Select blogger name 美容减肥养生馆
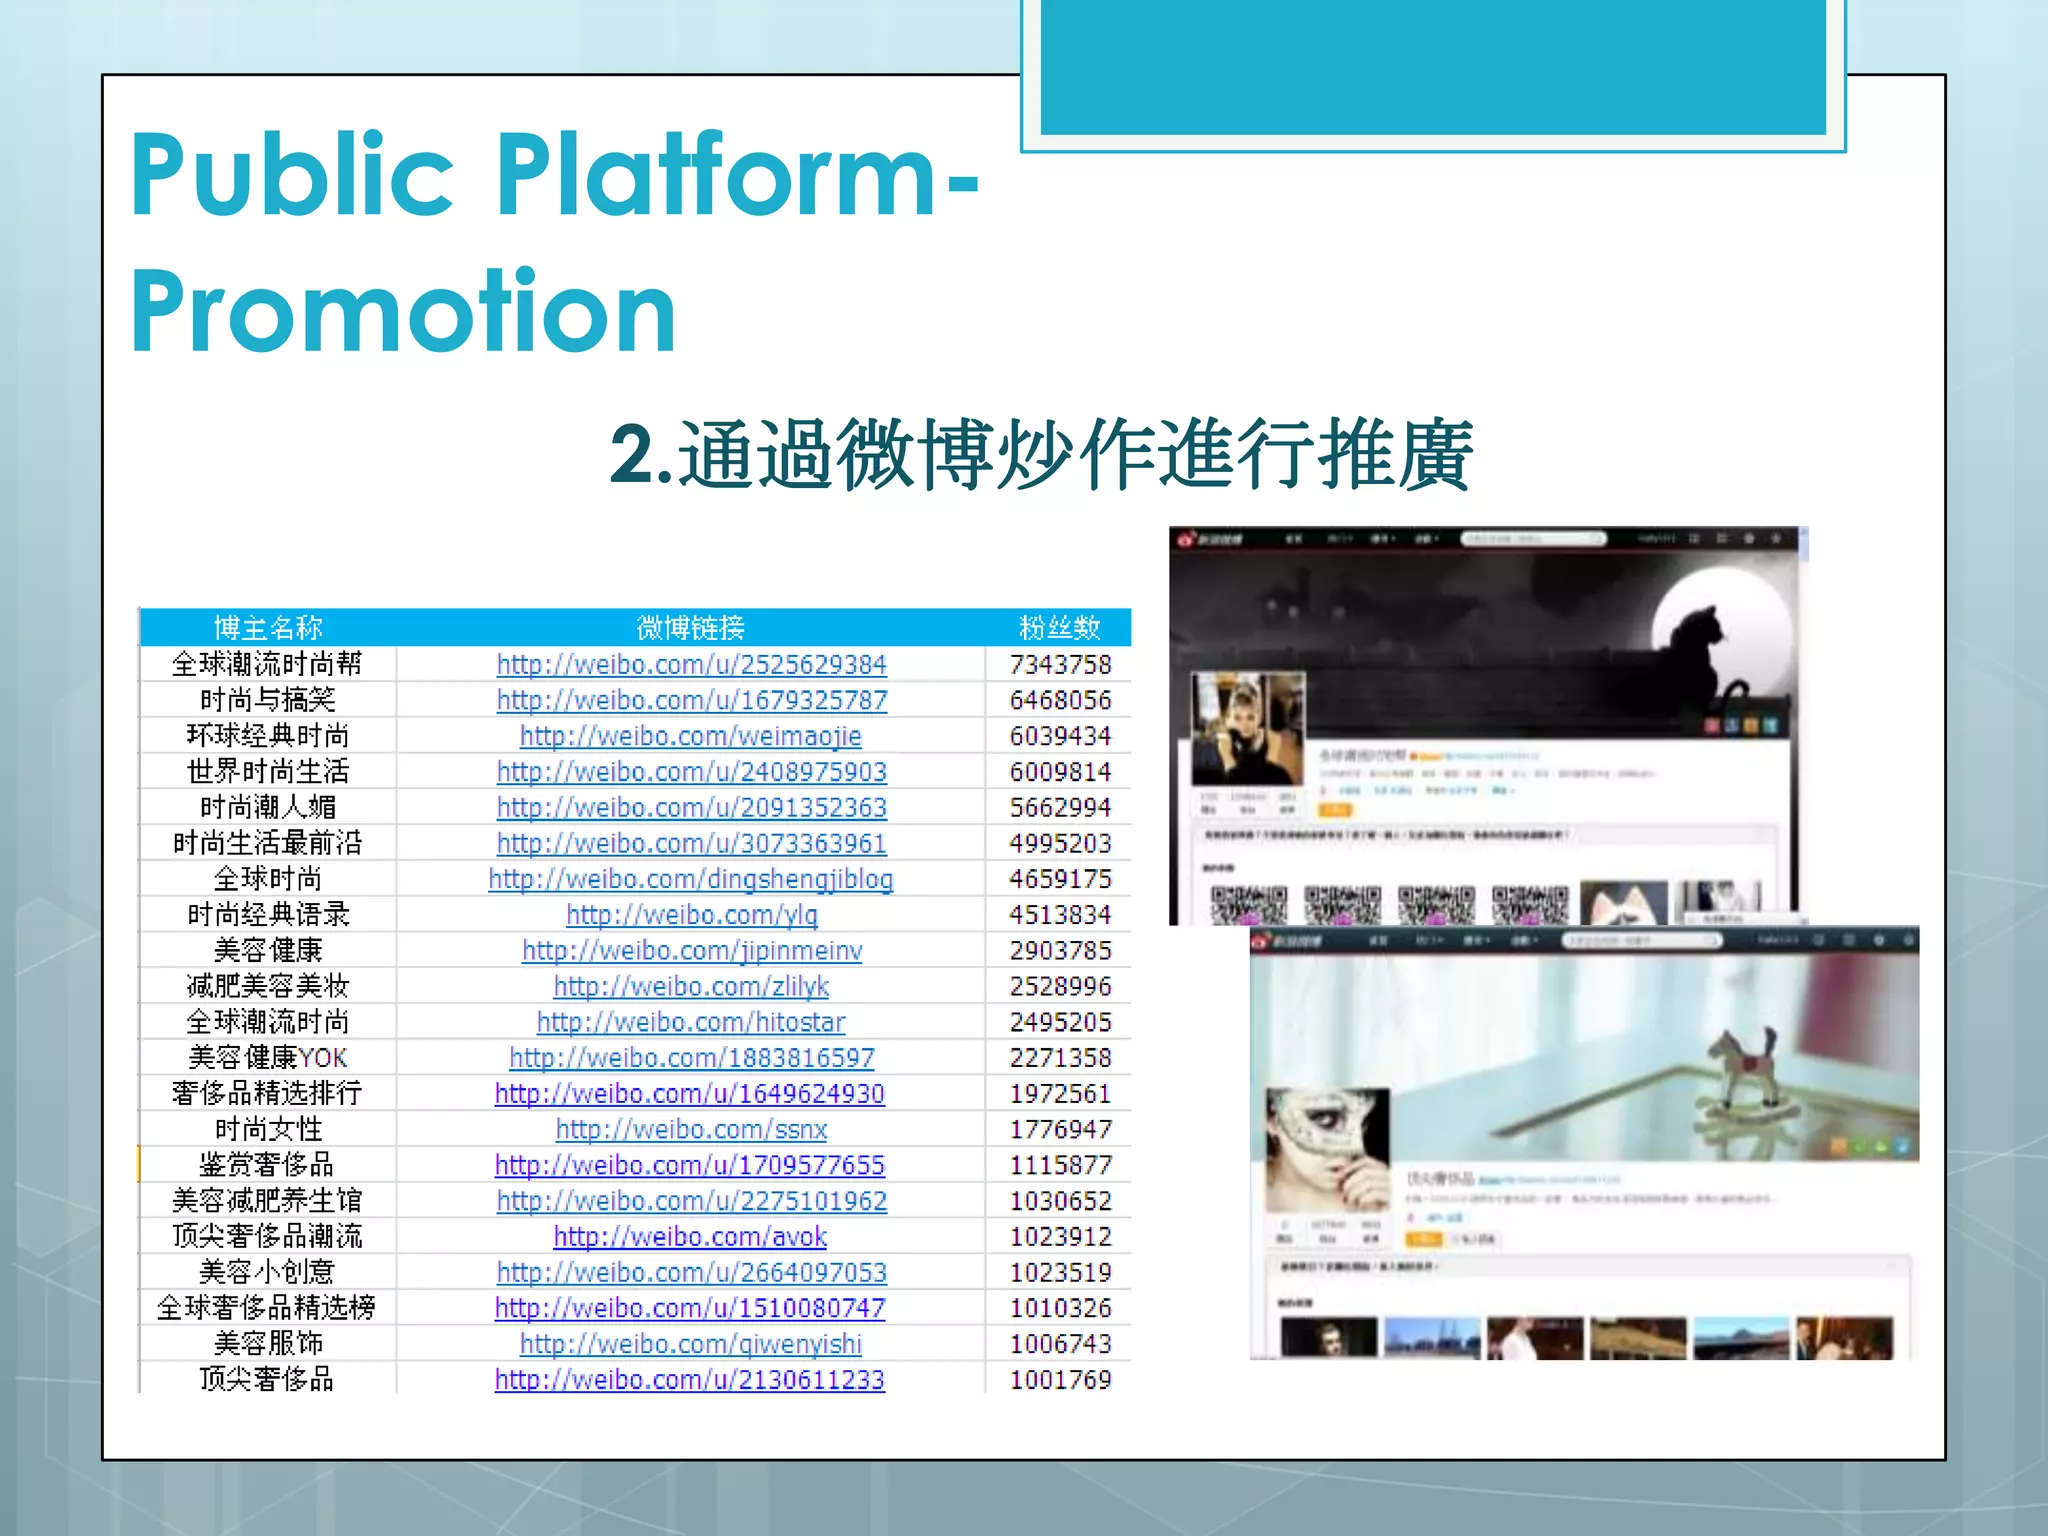Image resolution: width=2048 pixels, height=1536 pixels. click(267, 1201)
